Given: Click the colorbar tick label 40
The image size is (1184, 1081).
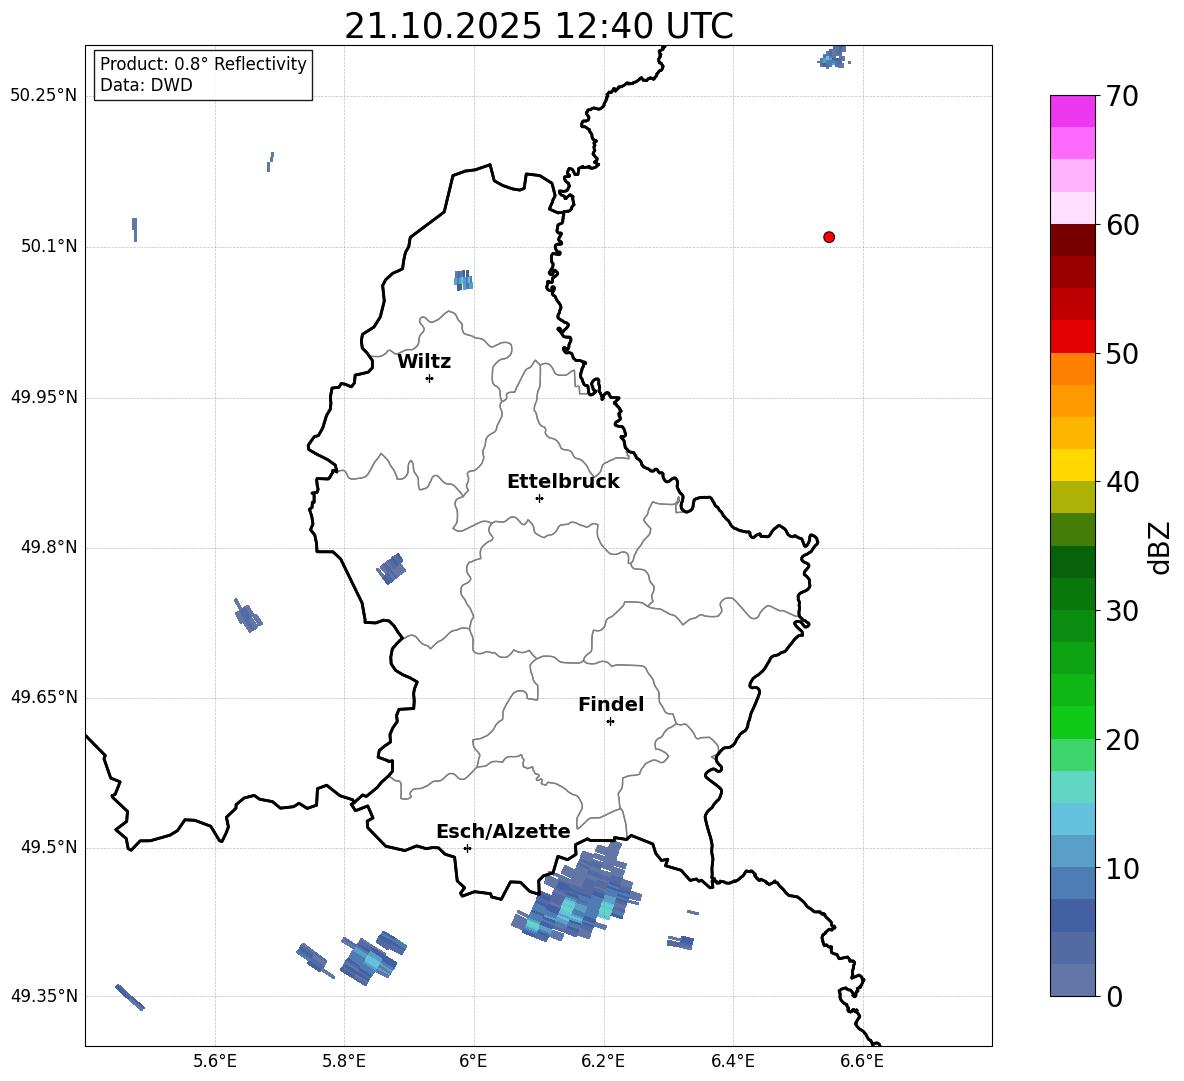Looking at the screenshot, I should click(1121, 482).
